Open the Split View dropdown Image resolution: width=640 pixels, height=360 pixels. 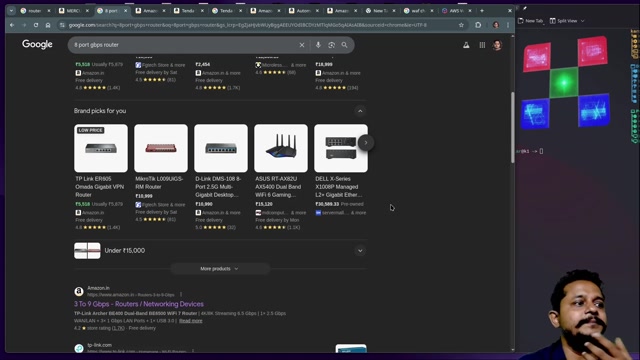567,20
